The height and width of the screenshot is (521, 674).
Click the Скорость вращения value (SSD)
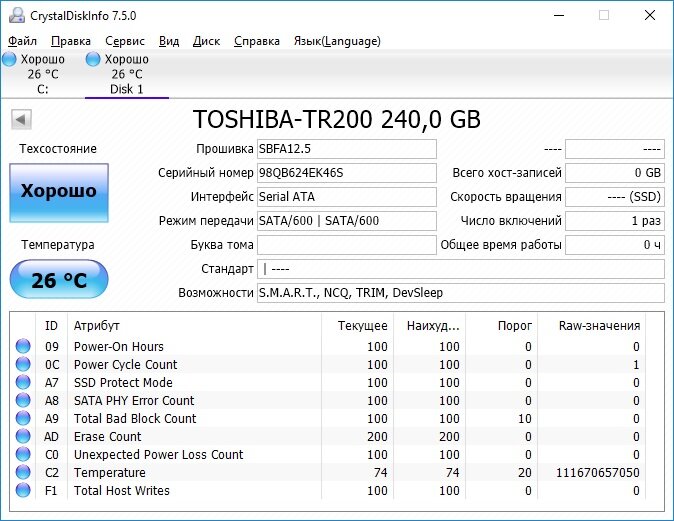(615, 197)
